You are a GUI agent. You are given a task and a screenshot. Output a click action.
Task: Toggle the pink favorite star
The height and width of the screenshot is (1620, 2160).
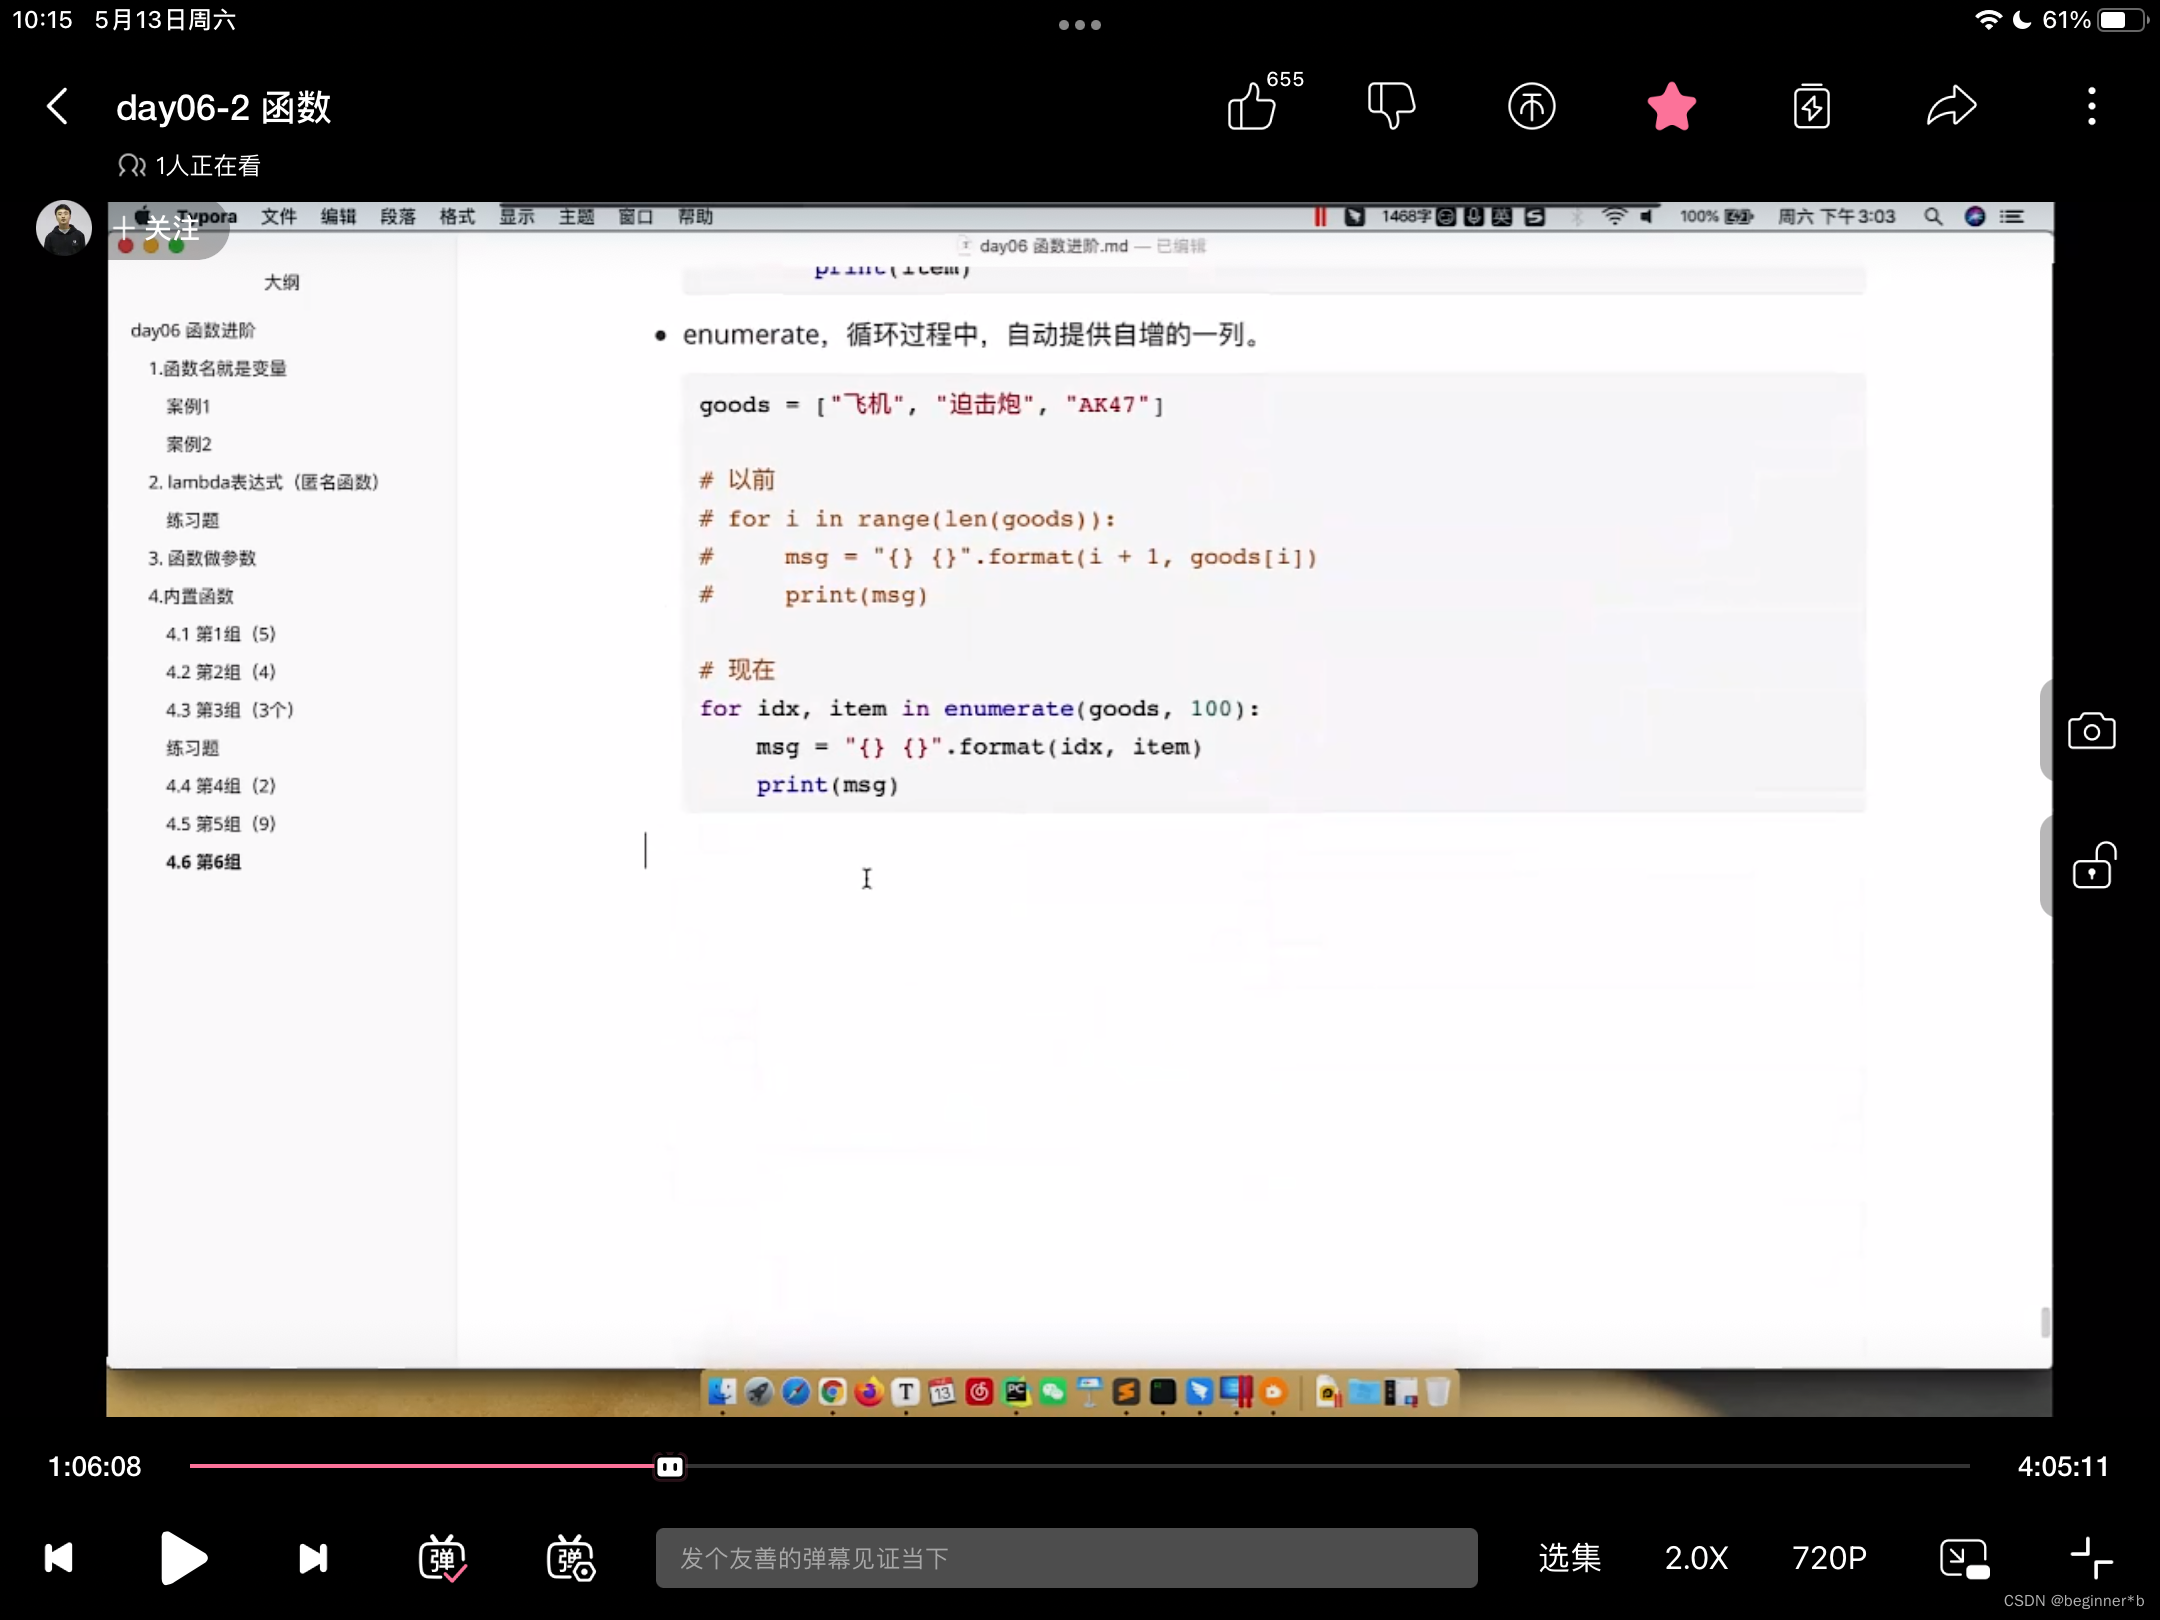click(x=1671, y=106)
